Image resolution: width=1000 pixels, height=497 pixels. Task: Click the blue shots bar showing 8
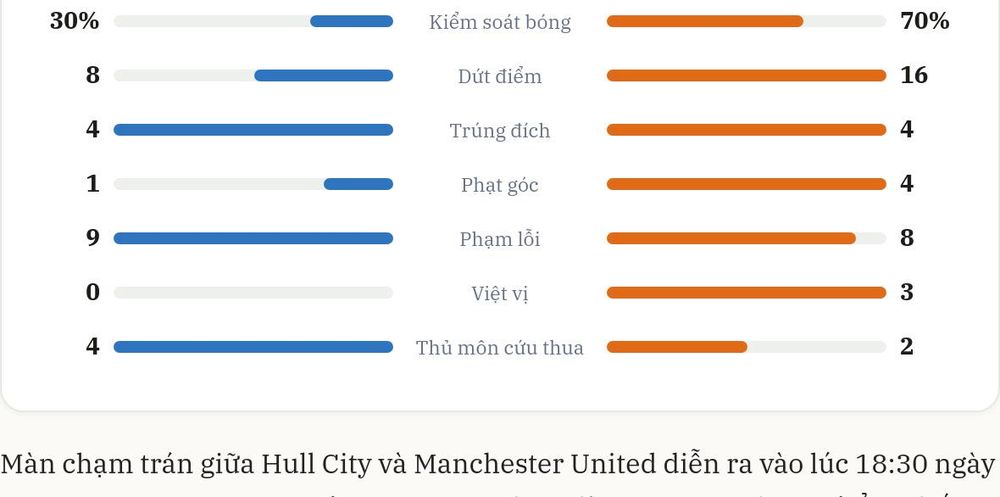[323, 76]
